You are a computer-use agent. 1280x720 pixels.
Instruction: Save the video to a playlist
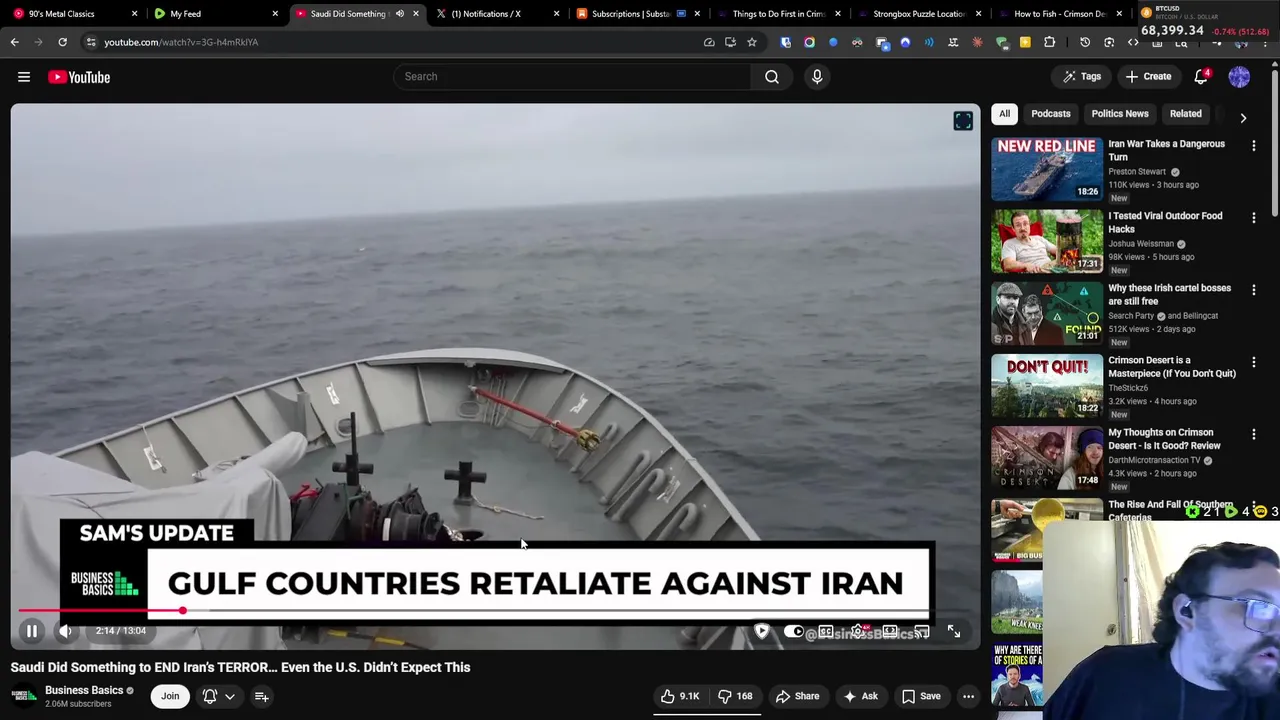click(x=921, y=696)
